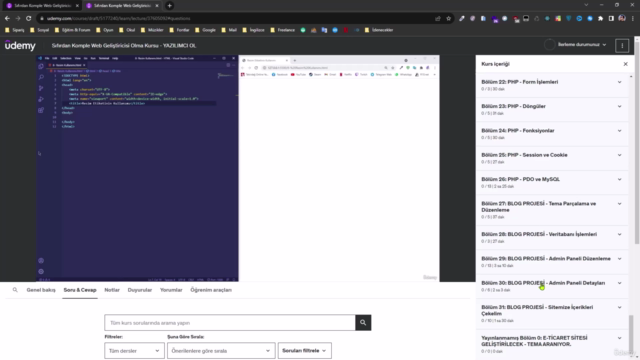Image resolution: width=640 pixels, height=360 pixels.
Task: Click the colorful squares extension icon
Action: tap(558, 18)
